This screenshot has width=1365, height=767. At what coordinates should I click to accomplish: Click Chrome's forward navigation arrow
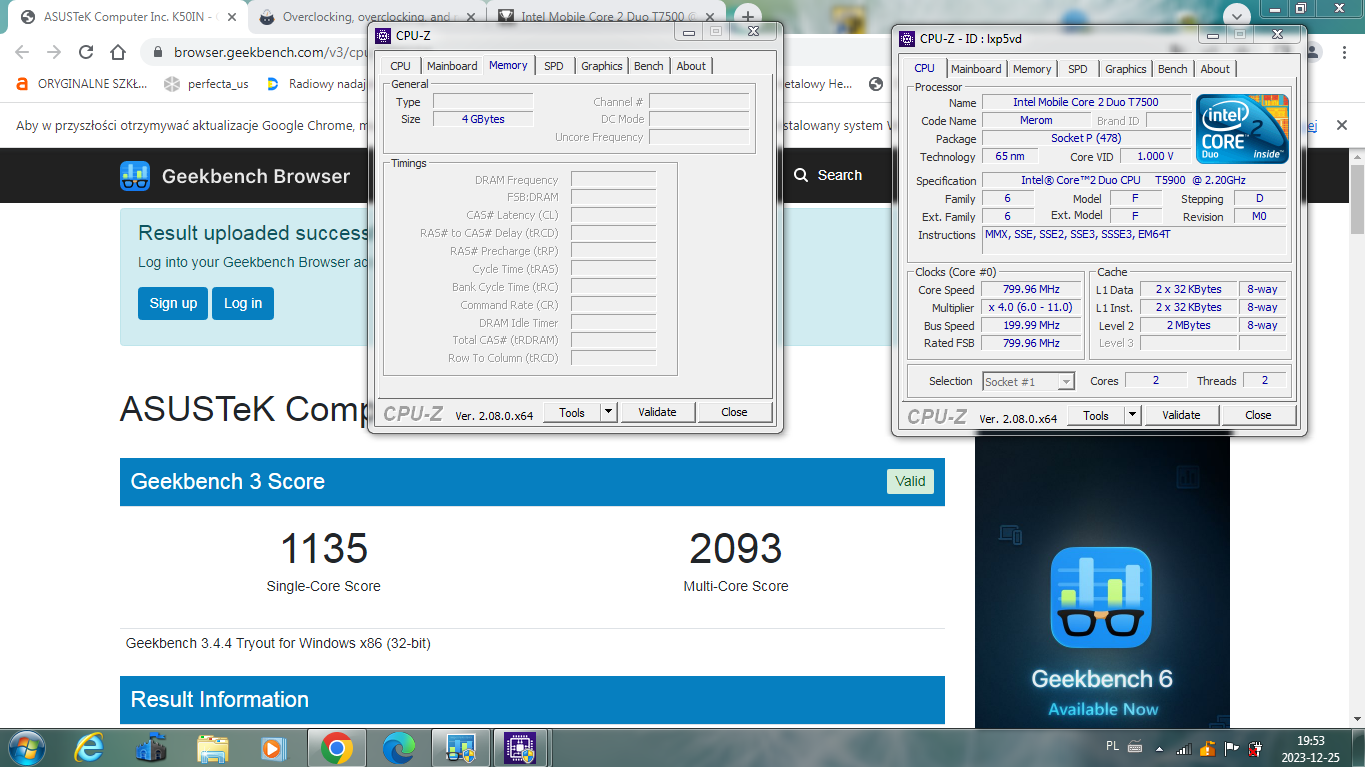(54, 52)
